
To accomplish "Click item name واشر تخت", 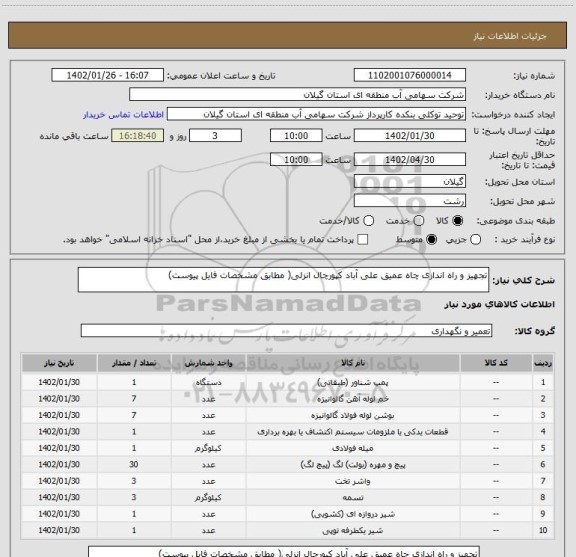I will 353,481.
